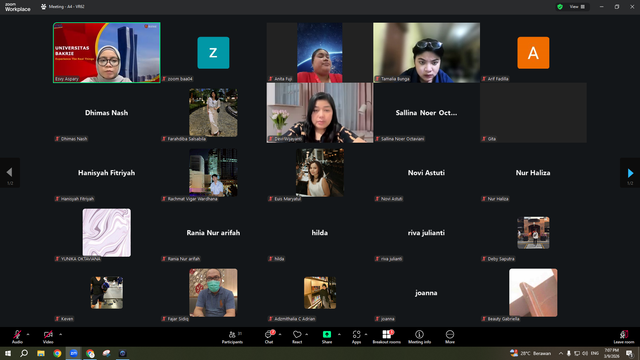Image resolution: width=640 pixels, height=360 pixels.
Task: Select Nur Haliza's participant tile
Action: click(x=533, y=173)
